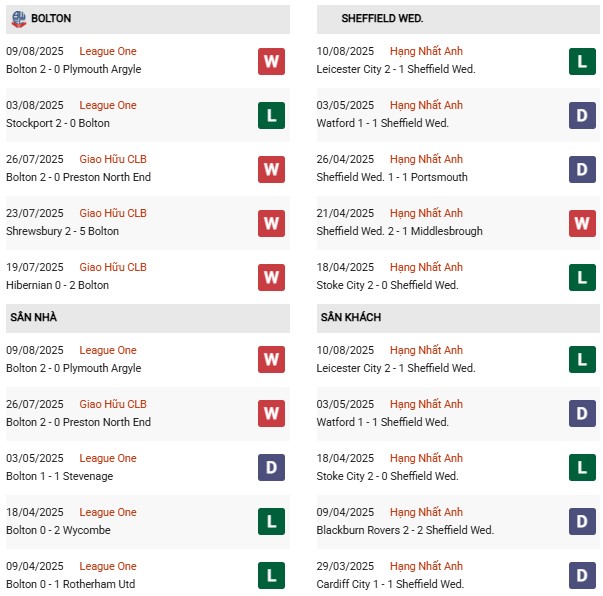Open the SÂN NHÀ section header
603x596 pixels.
click(148, 318)
